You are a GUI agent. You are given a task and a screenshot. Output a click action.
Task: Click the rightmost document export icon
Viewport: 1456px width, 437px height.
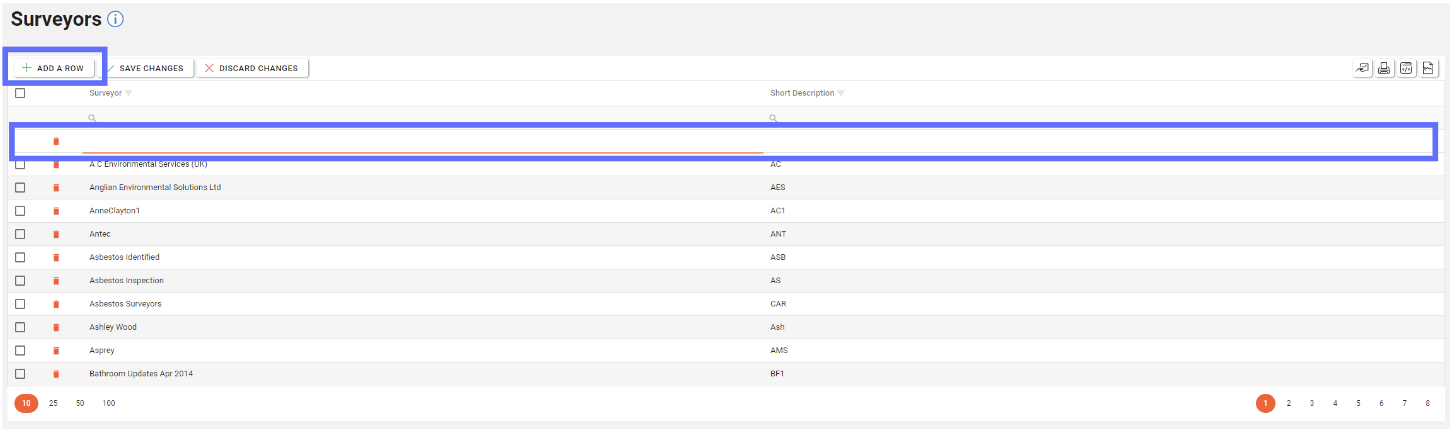click(x=1428, y=68)
